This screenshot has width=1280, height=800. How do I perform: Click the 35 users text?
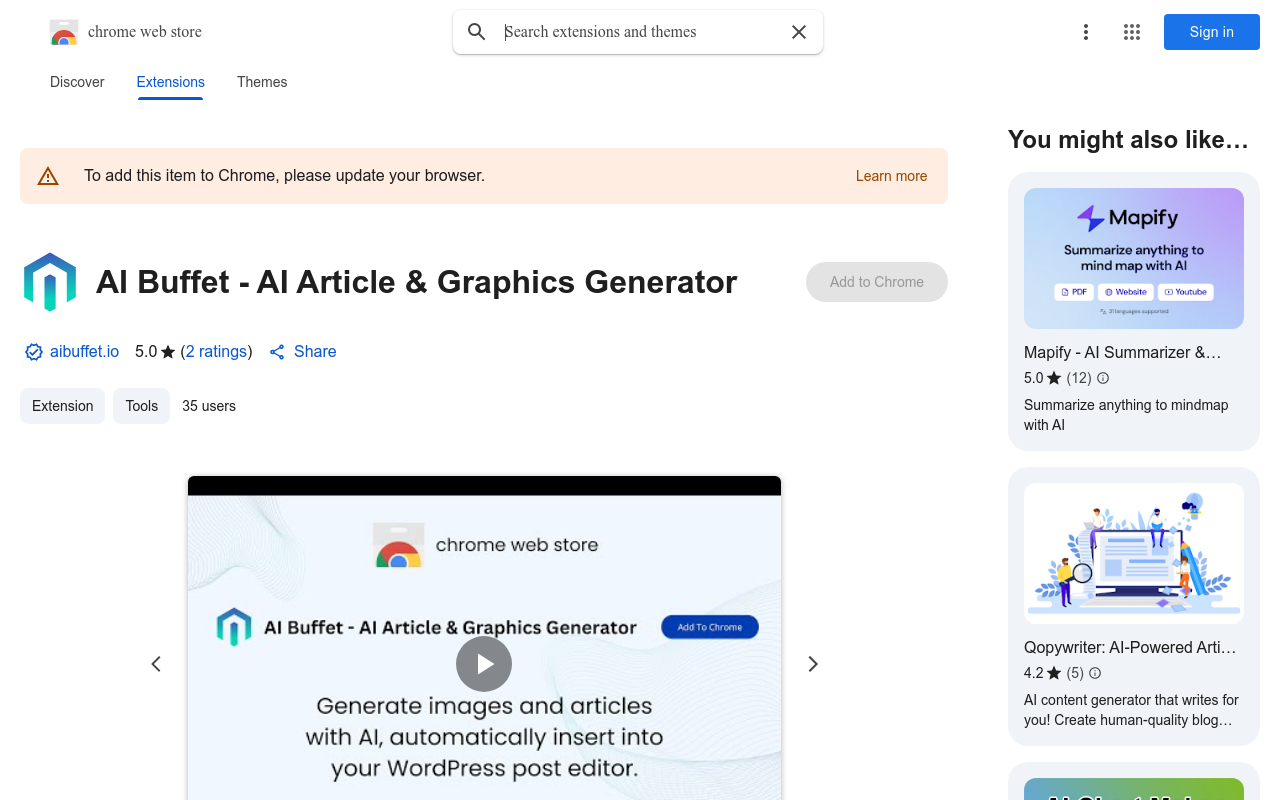209,406
